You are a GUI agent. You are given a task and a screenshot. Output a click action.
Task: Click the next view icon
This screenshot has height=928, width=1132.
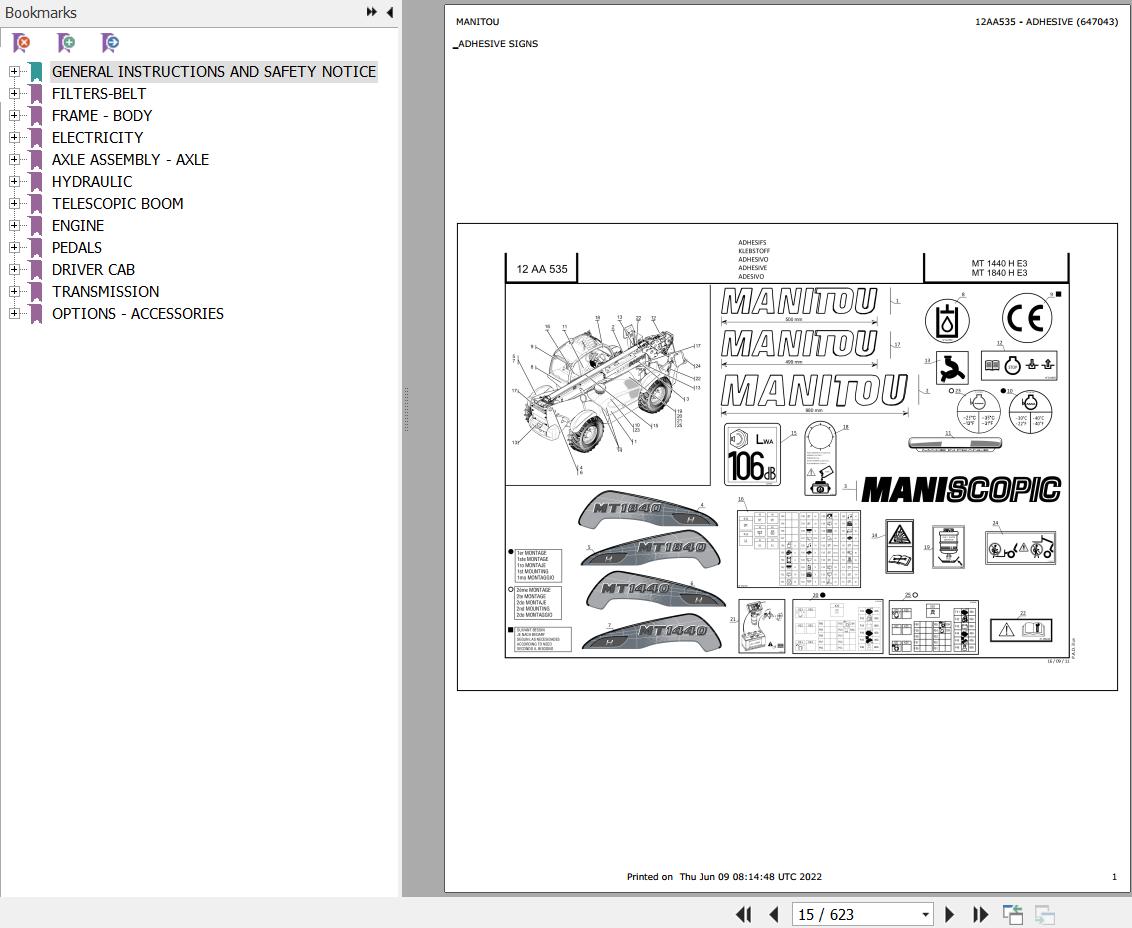pos(1045,914)
